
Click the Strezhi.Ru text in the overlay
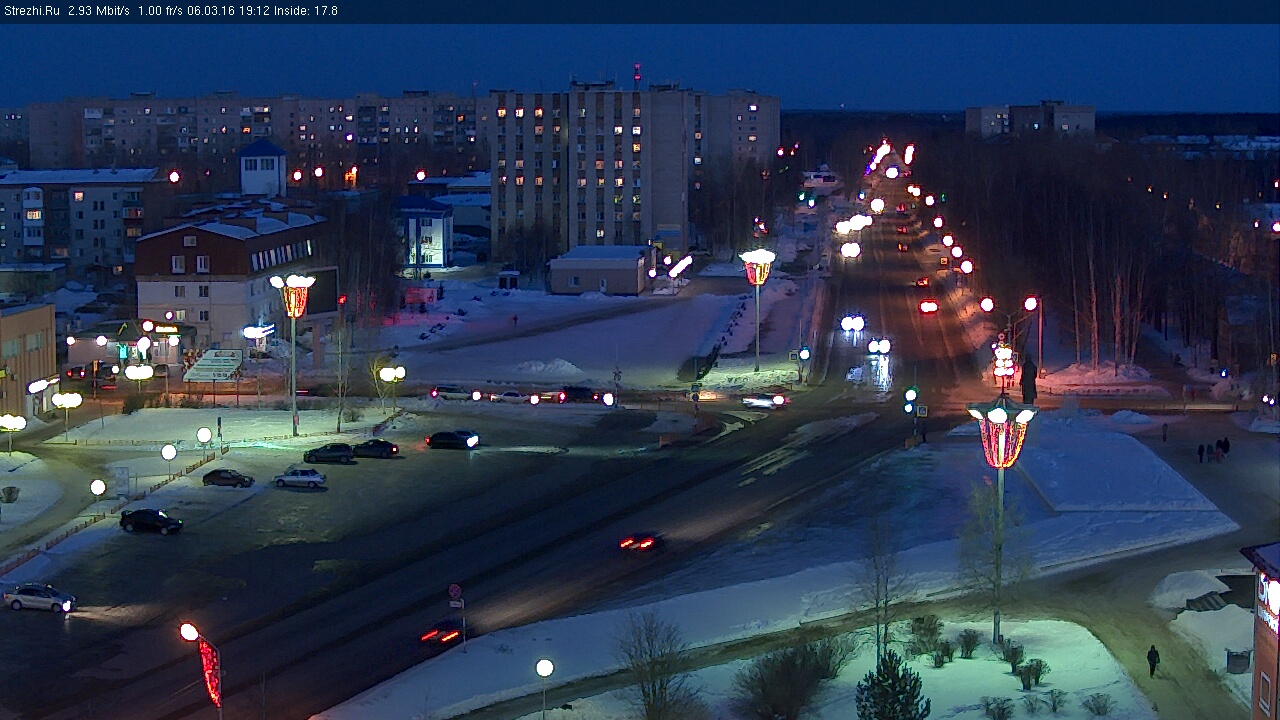click(x=31, y=11)
